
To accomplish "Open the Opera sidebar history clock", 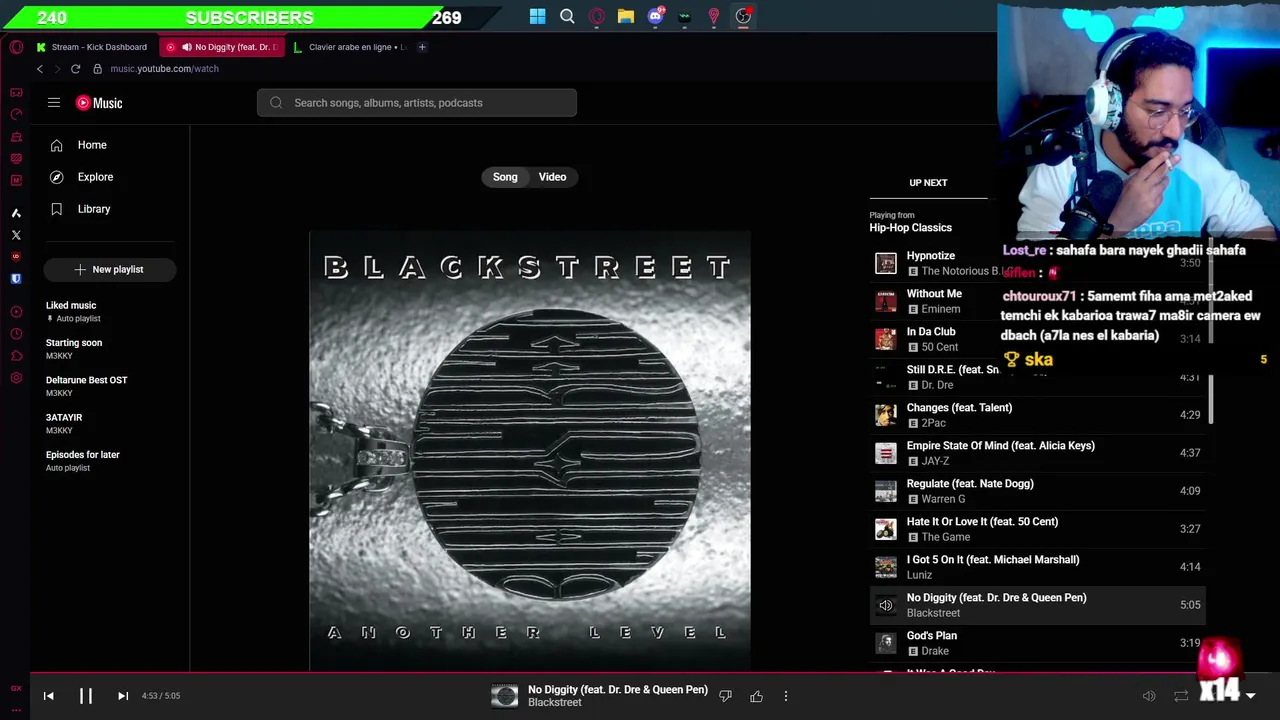I will pyautogui.click(x=16, y=334).
